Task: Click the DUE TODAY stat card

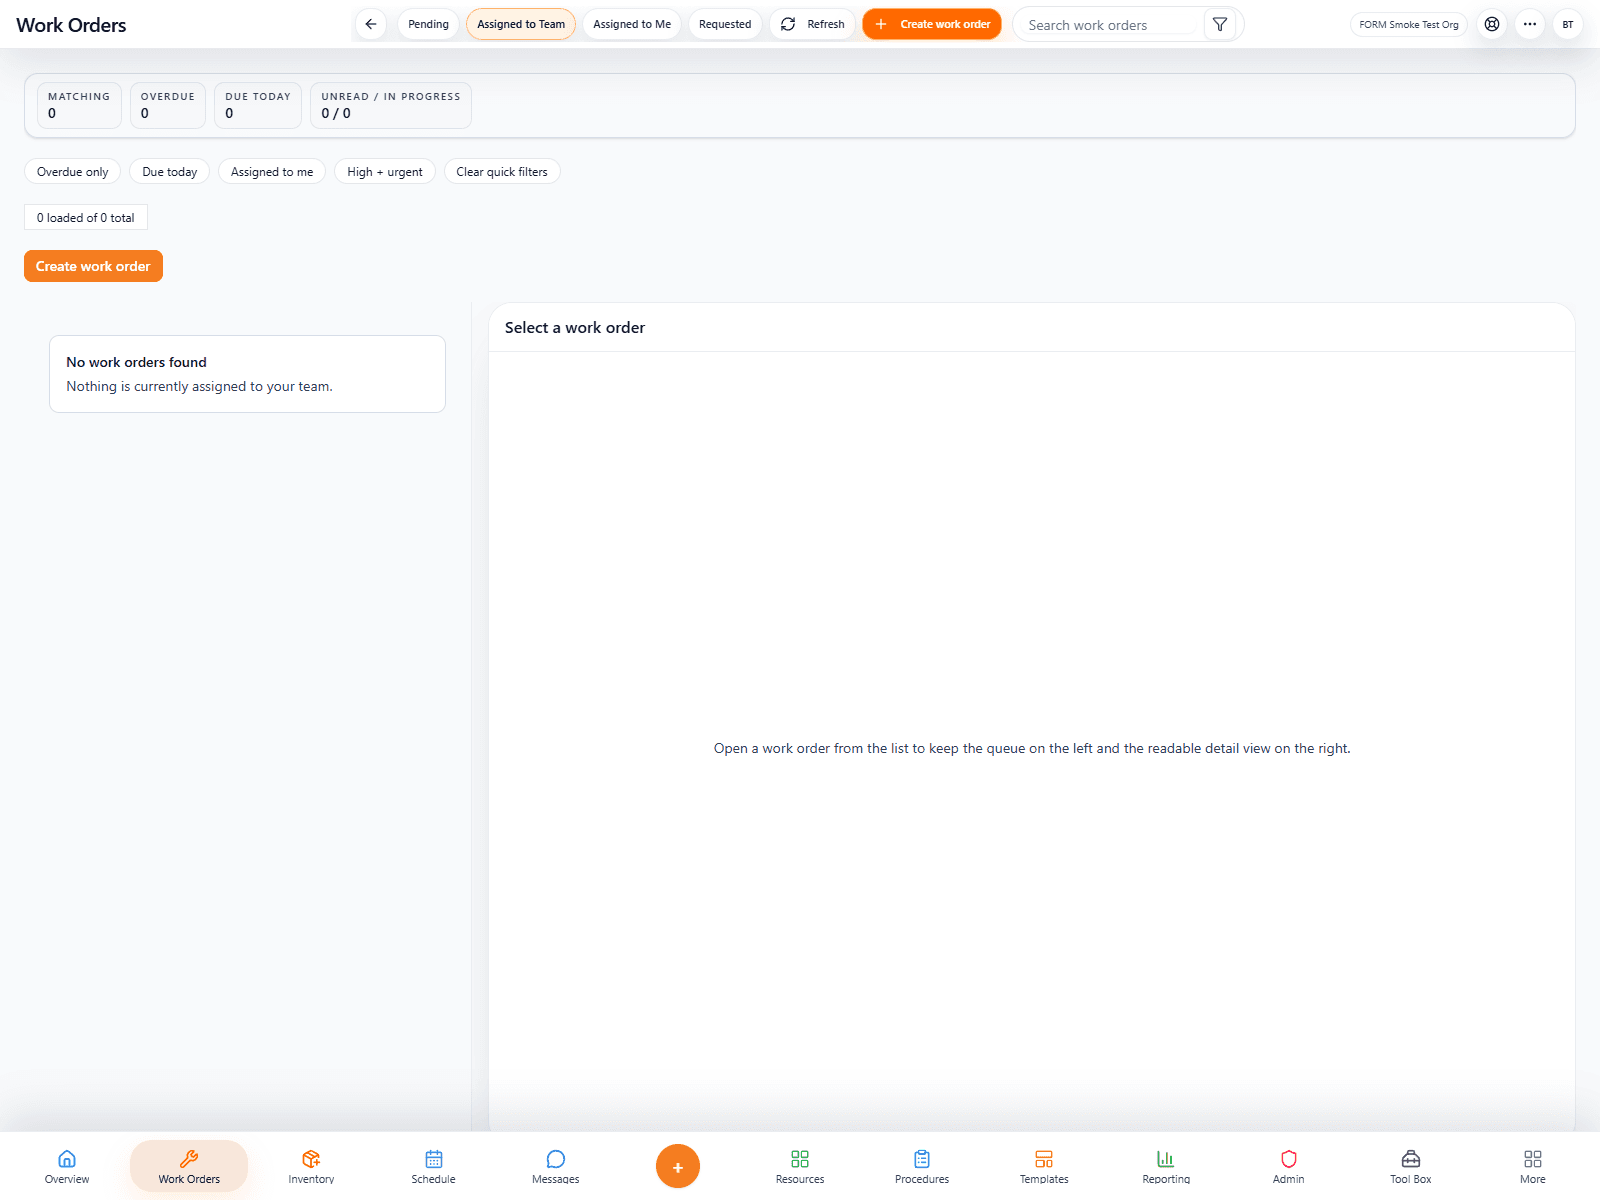Action: (258, 105)
